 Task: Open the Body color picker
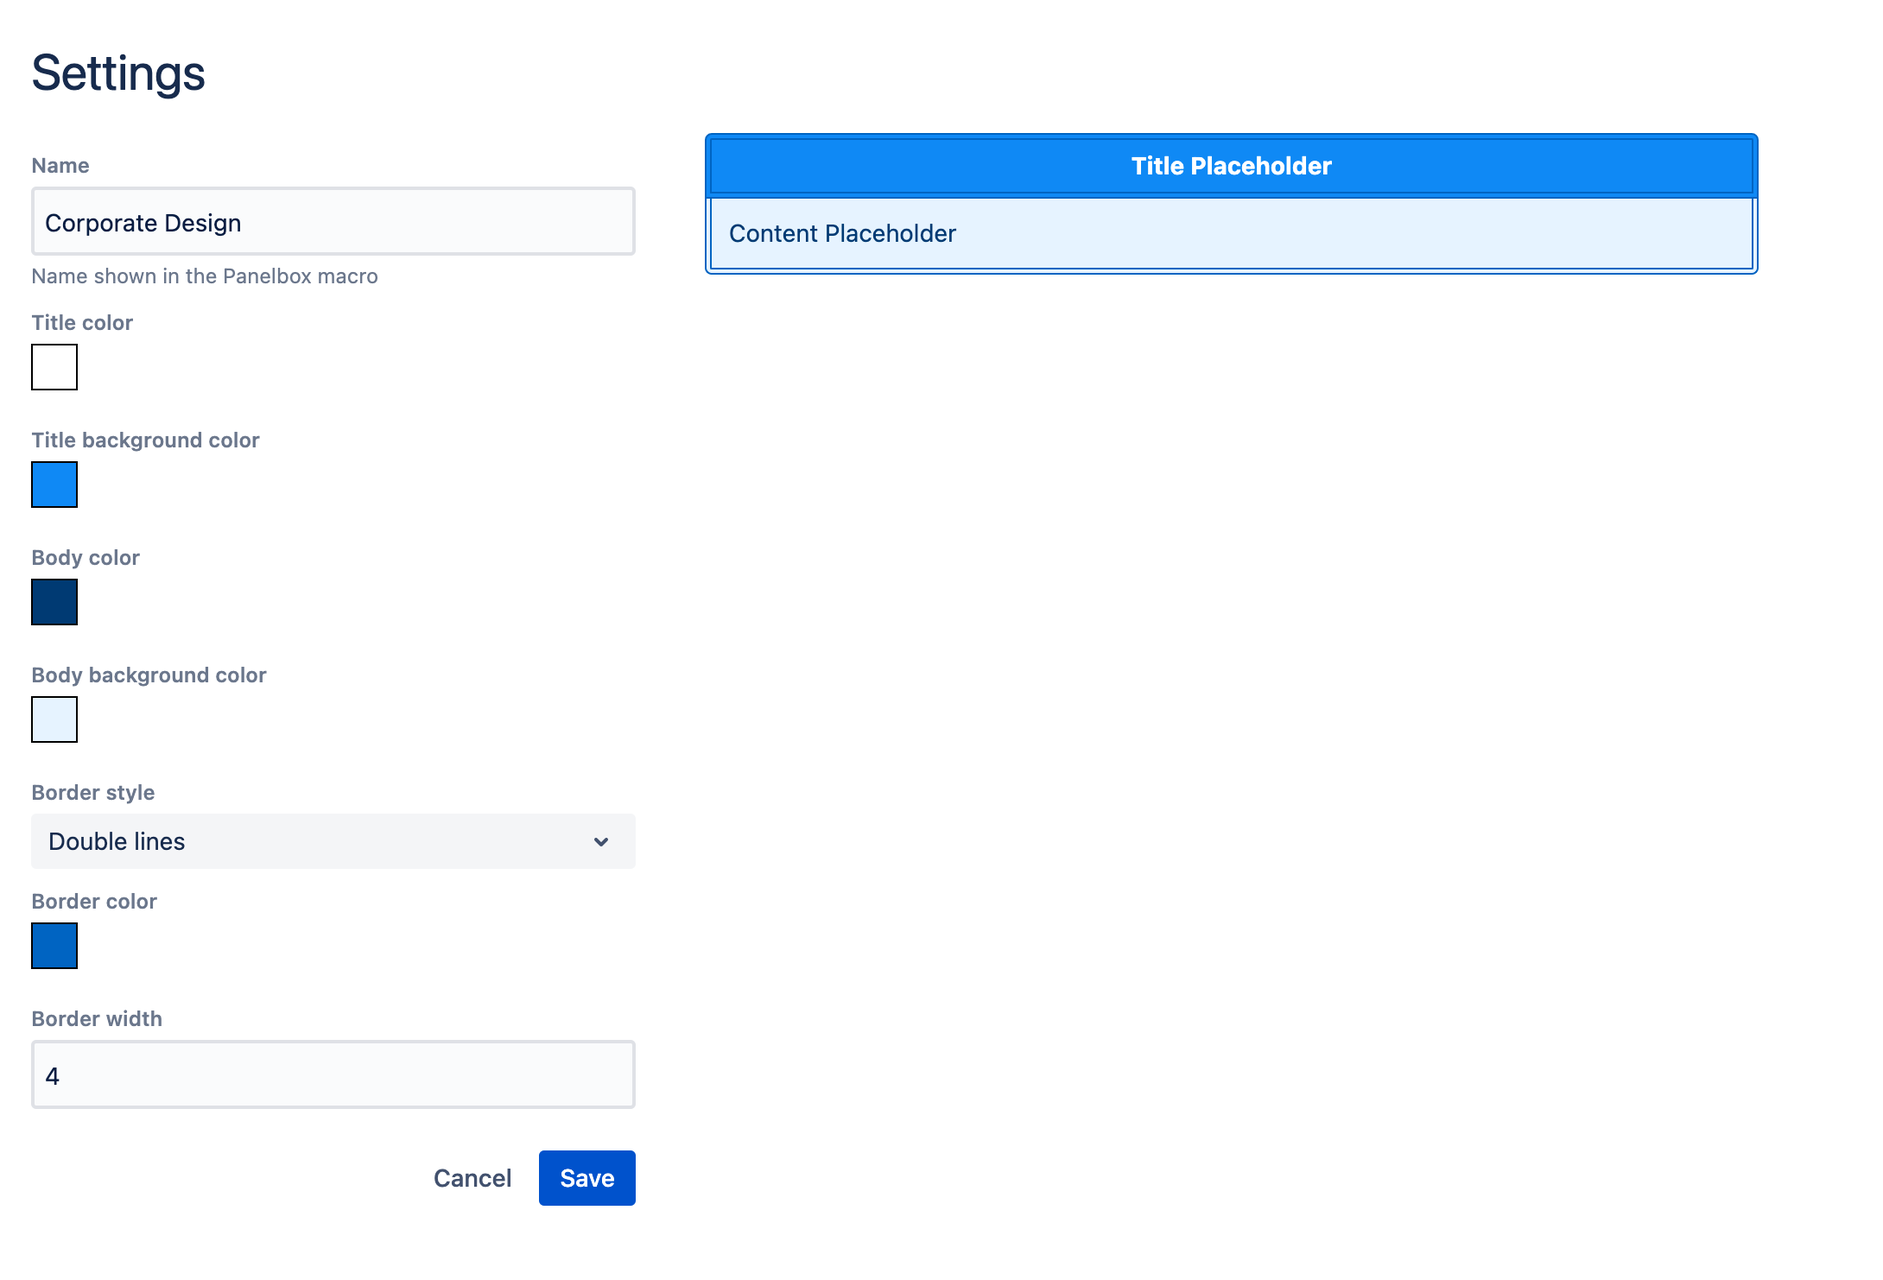[x=54, y=602]
